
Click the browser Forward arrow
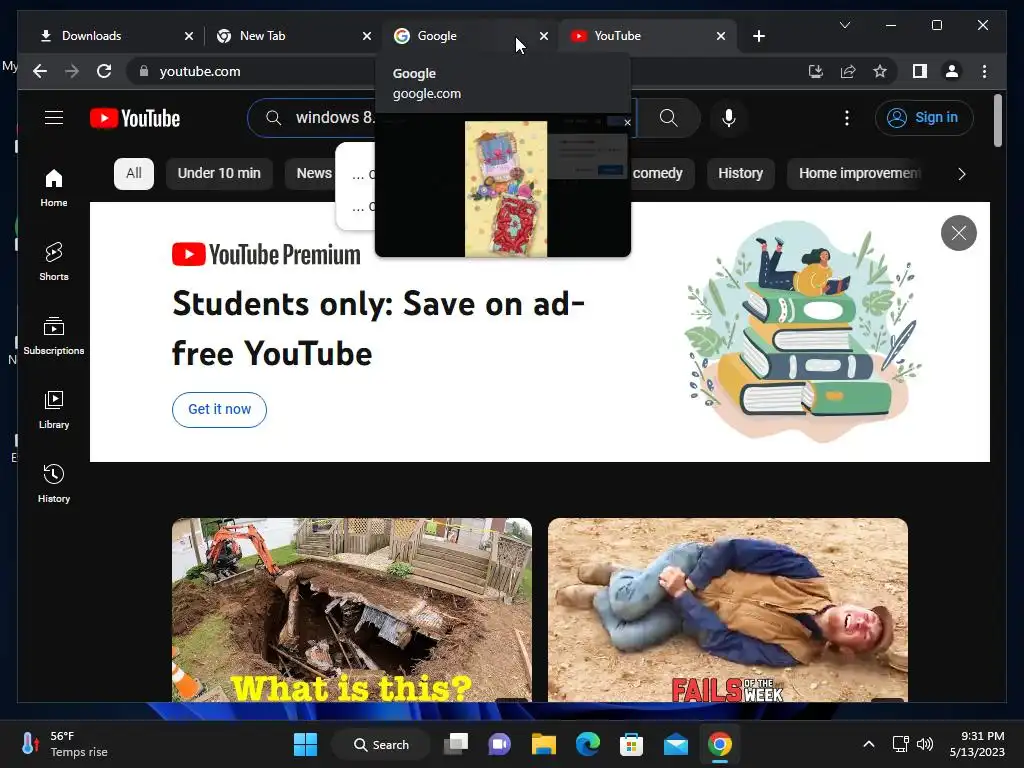tap(72, 71)
